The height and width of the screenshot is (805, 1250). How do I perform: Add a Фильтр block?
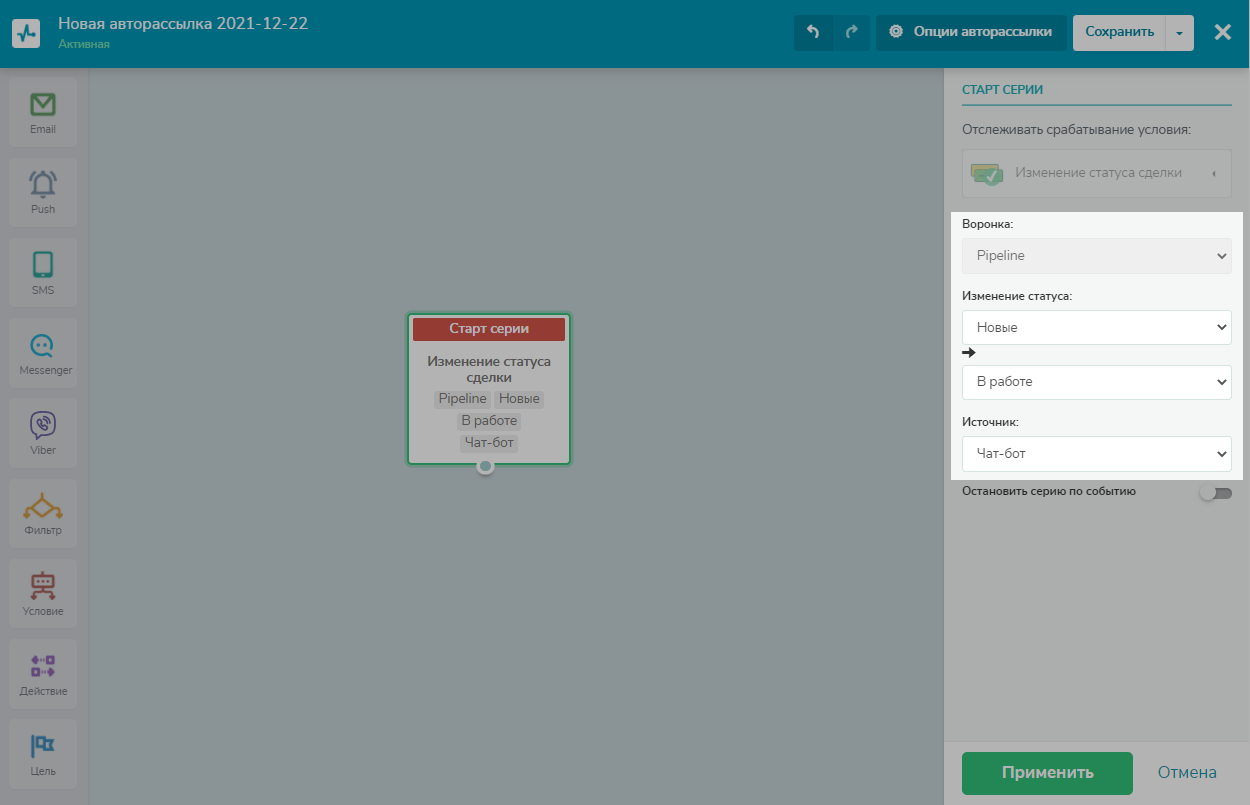pos(43,514)
